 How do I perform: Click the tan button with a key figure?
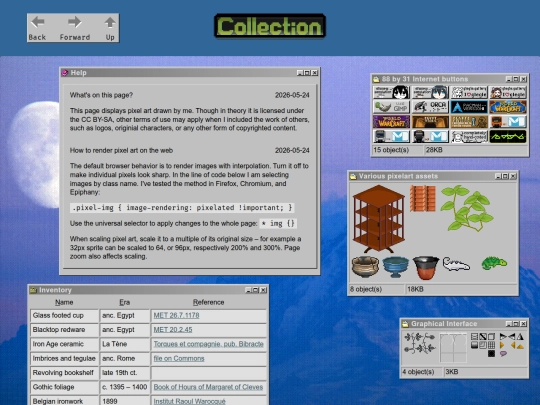point(469,122)
